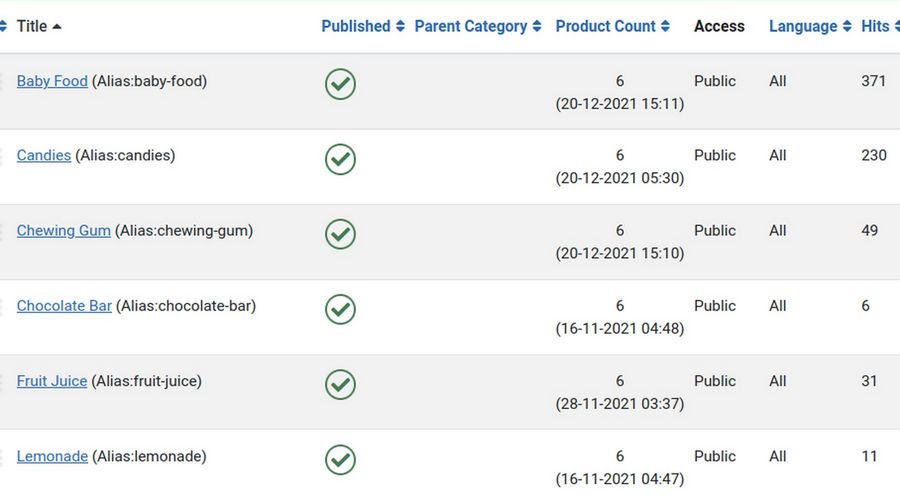Click Lemonade published checkmark icon
The image size is (900, 496).
coord(340,459)
